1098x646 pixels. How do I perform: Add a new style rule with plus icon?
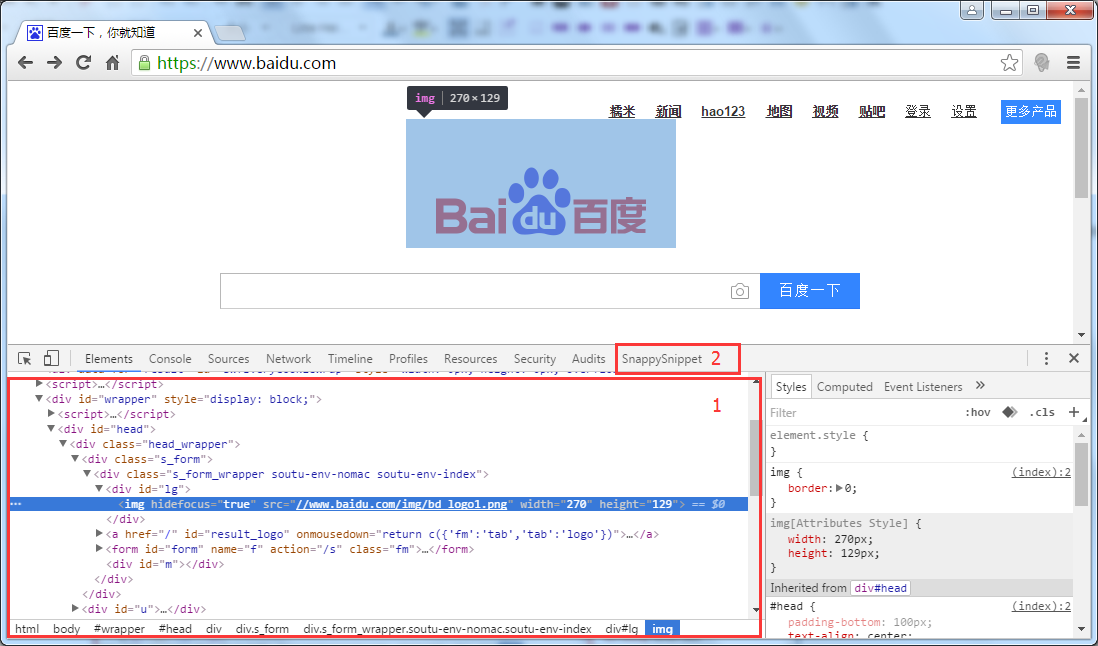[1073, 412]
